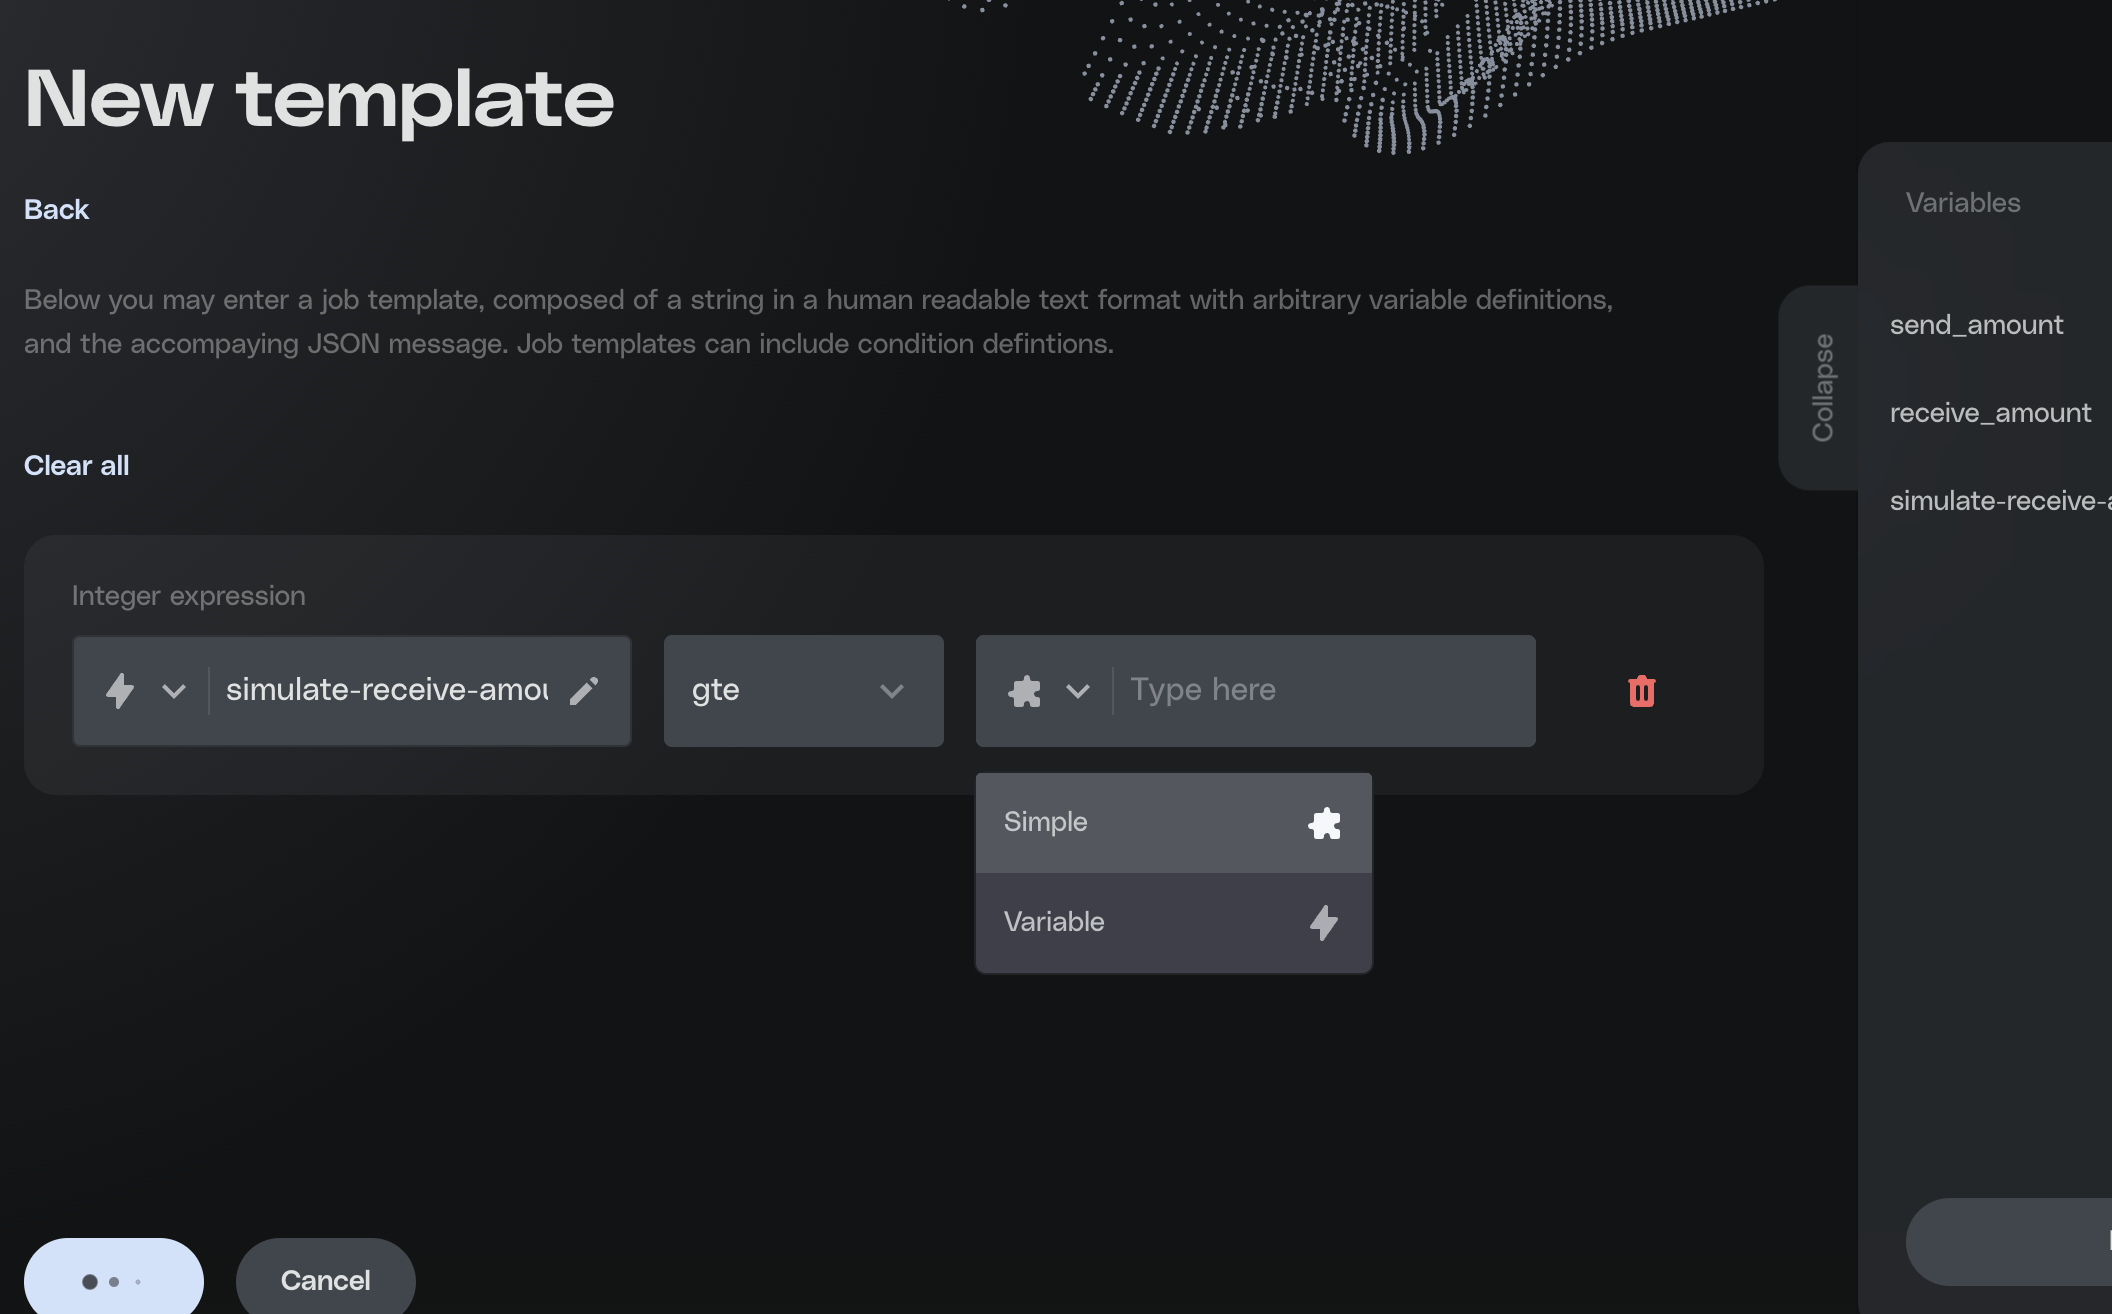Click the loading dots submit button
Screen dimensions: 2112x1314
point(113,1280)
